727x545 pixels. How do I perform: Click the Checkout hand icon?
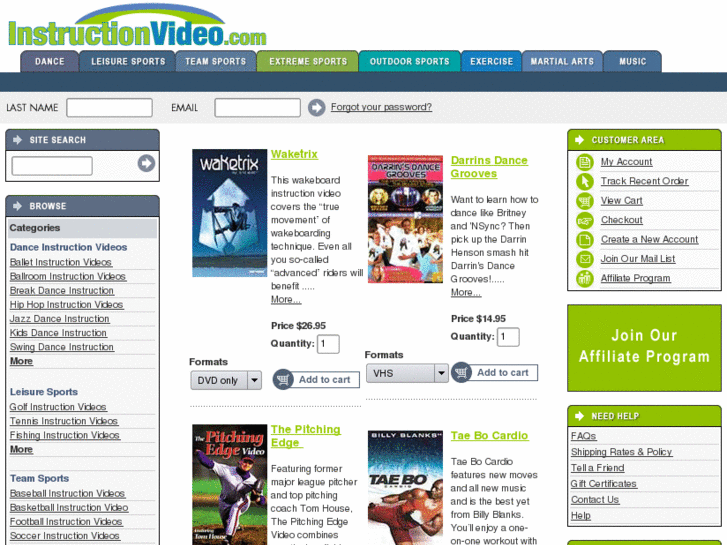click(x=585, y=220)
